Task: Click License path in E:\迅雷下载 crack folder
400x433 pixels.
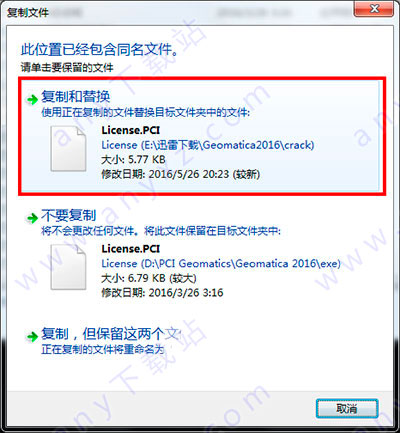Action: [208, 145]
